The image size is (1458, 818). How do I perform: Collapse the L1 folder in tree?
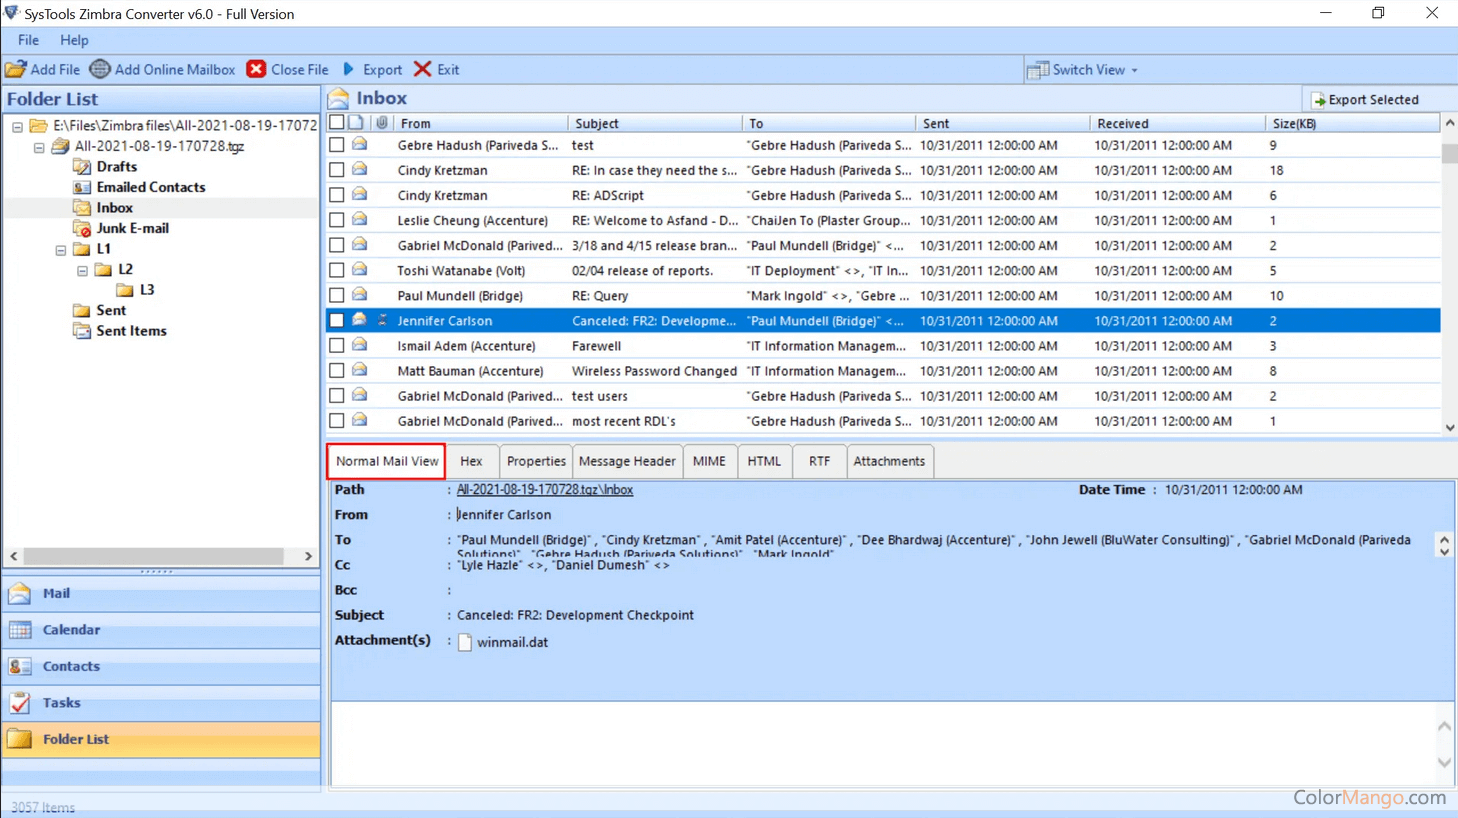click(61, 250)
